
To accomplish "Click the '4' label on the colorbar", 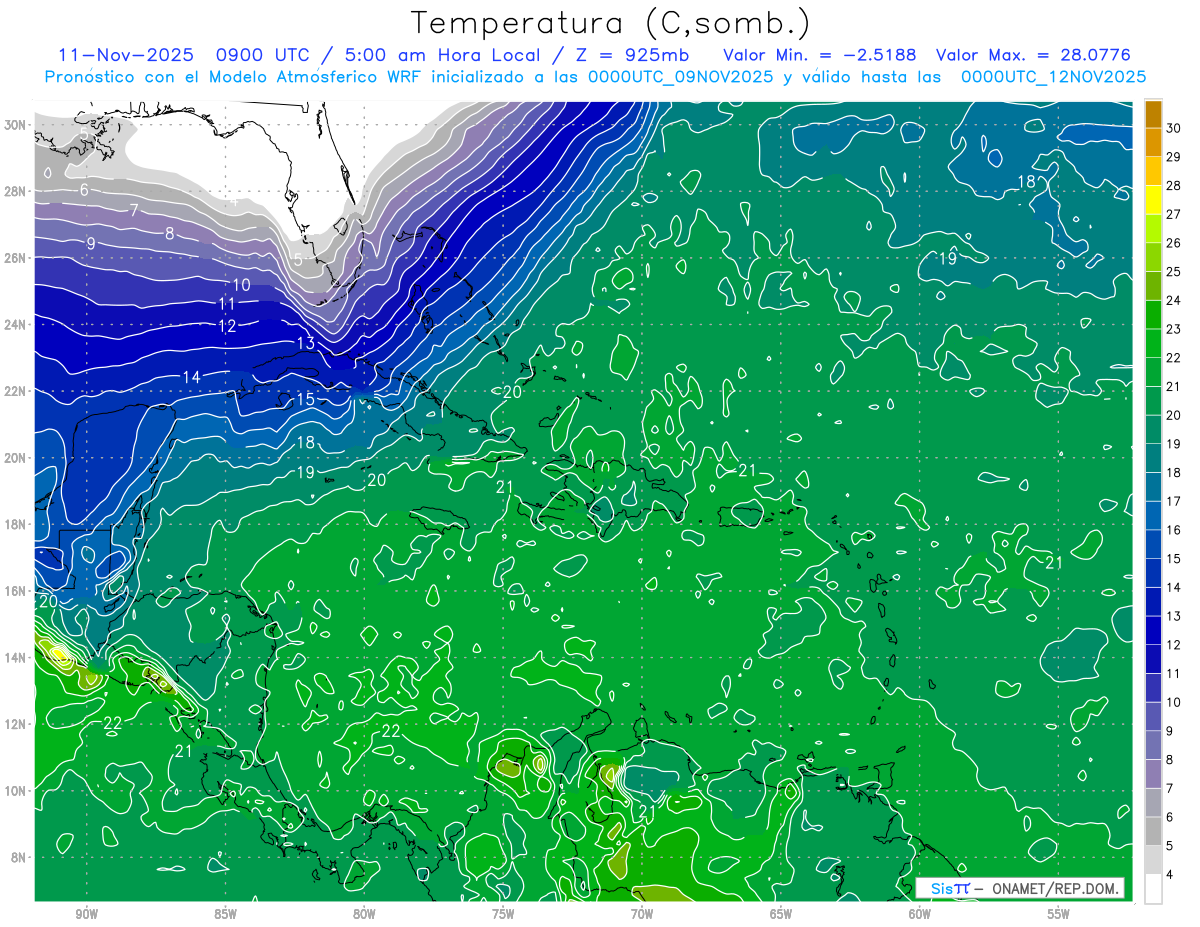I will tap(1171, 875).
